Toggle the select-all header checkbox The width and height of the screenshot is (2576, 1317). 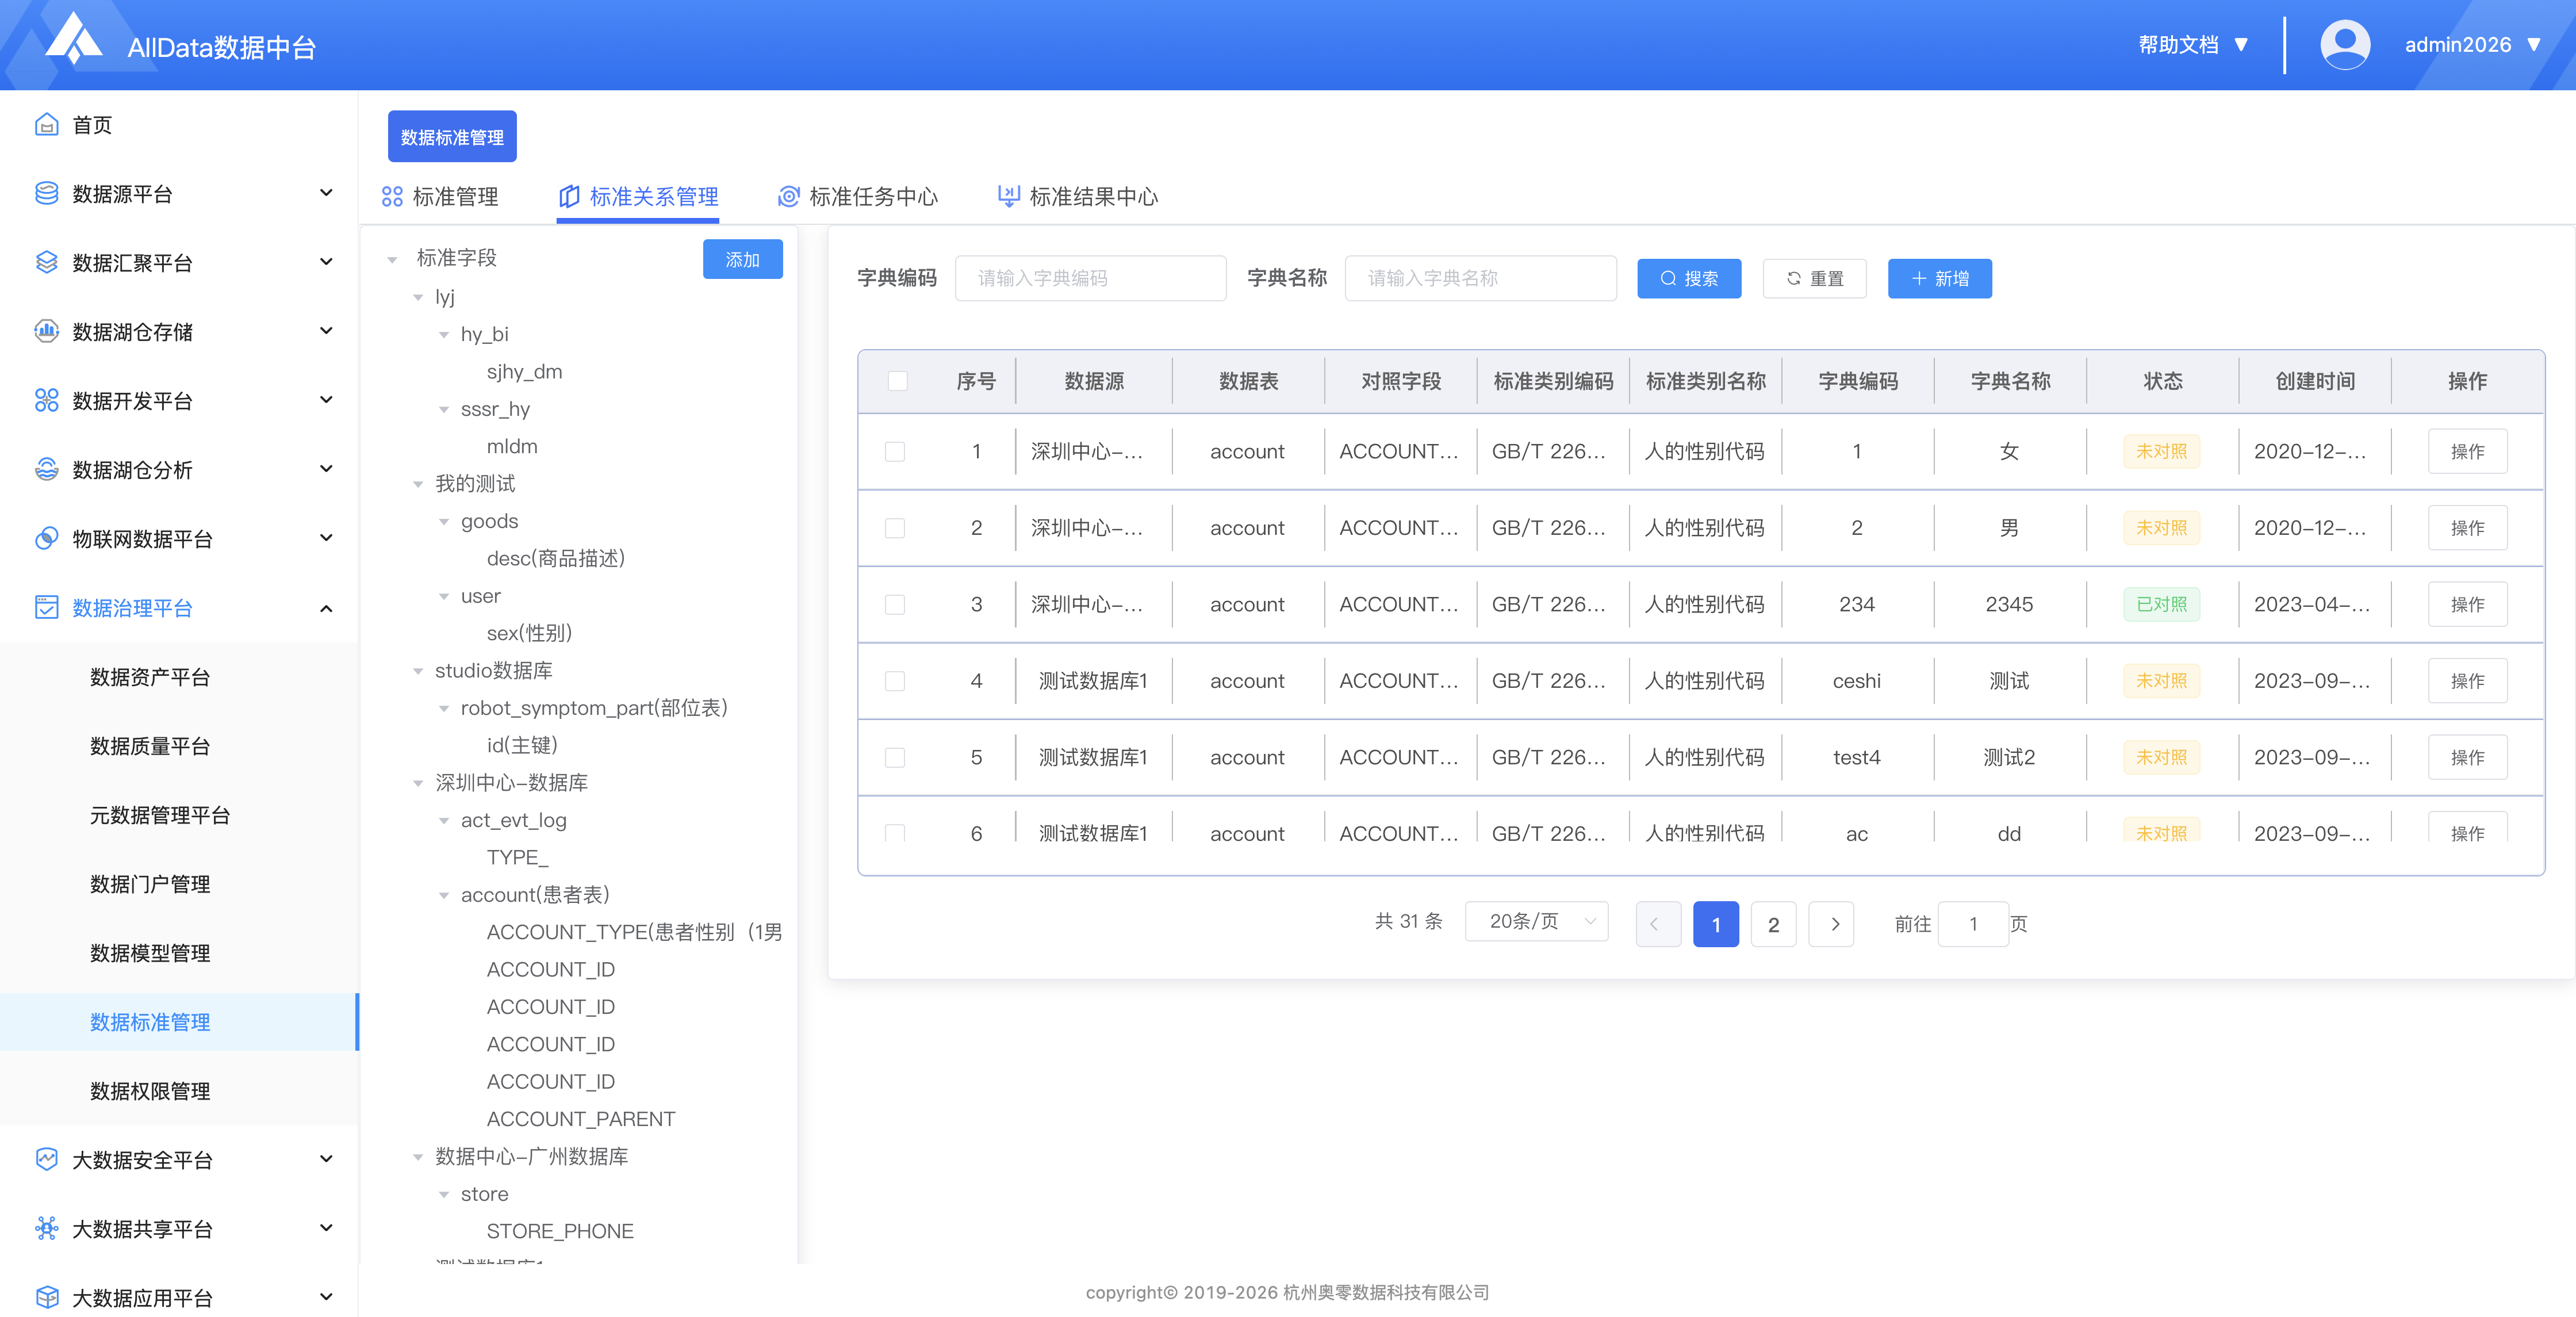click(x=898, y=381)
